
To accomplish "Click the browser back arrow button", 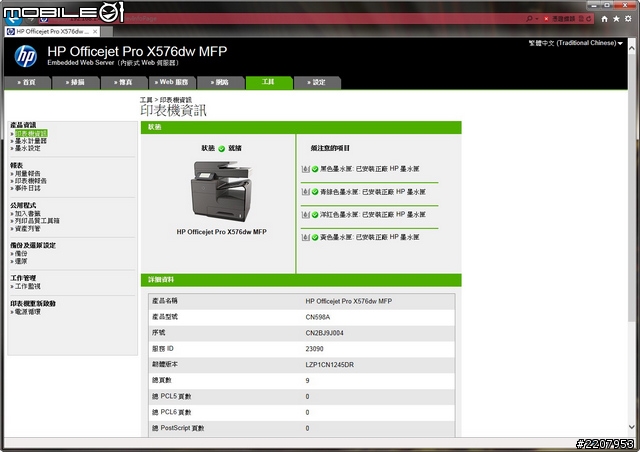I will [x=14, y=17].
